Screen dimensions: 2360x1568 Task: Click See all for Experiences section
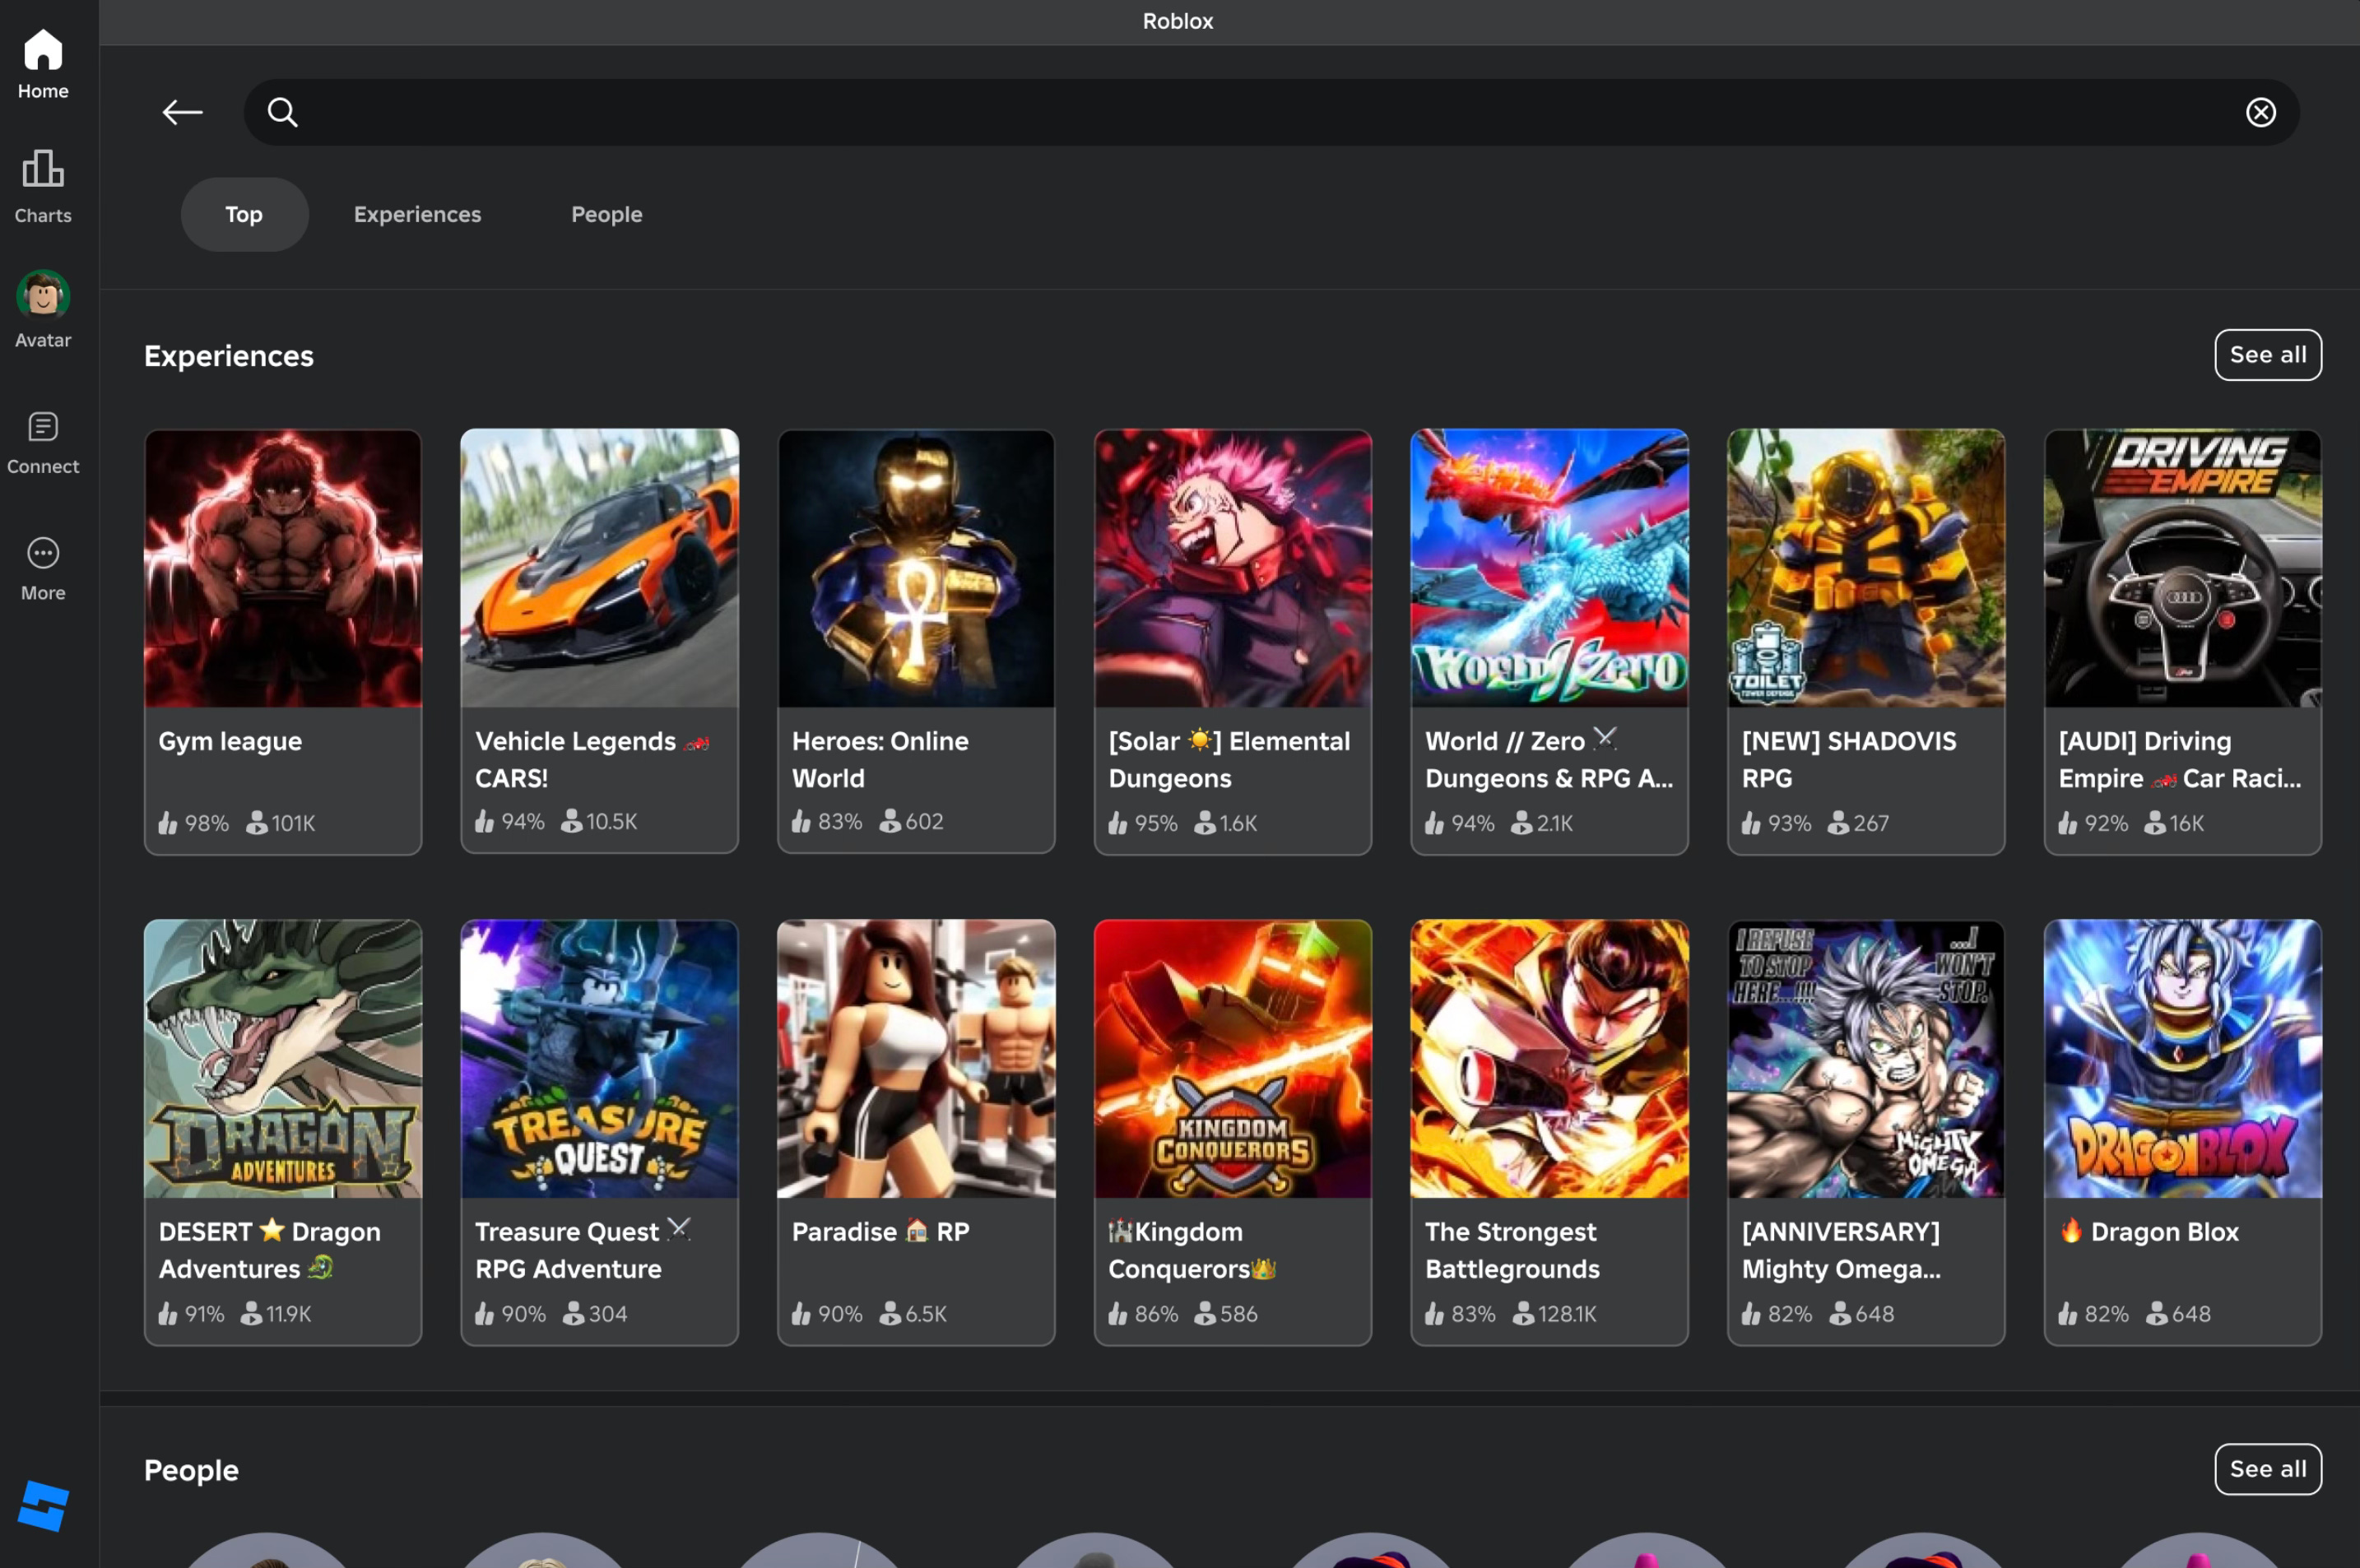(2267, 355)
